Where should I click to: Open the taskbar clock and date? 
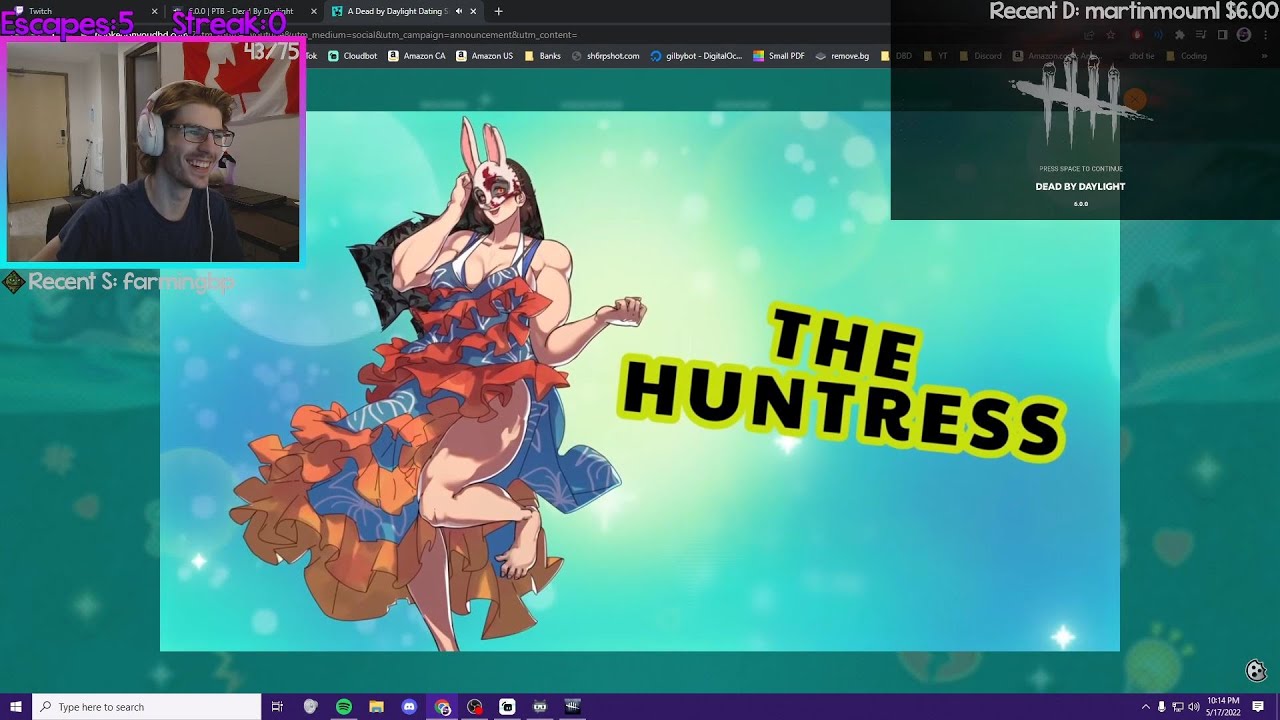click(1222, 707)
